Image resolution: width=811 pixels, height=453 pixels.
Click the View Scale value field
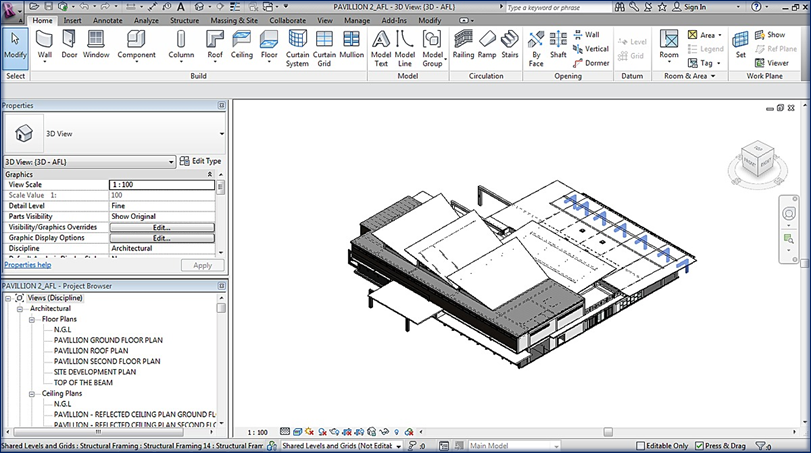[x=162, y=185]
